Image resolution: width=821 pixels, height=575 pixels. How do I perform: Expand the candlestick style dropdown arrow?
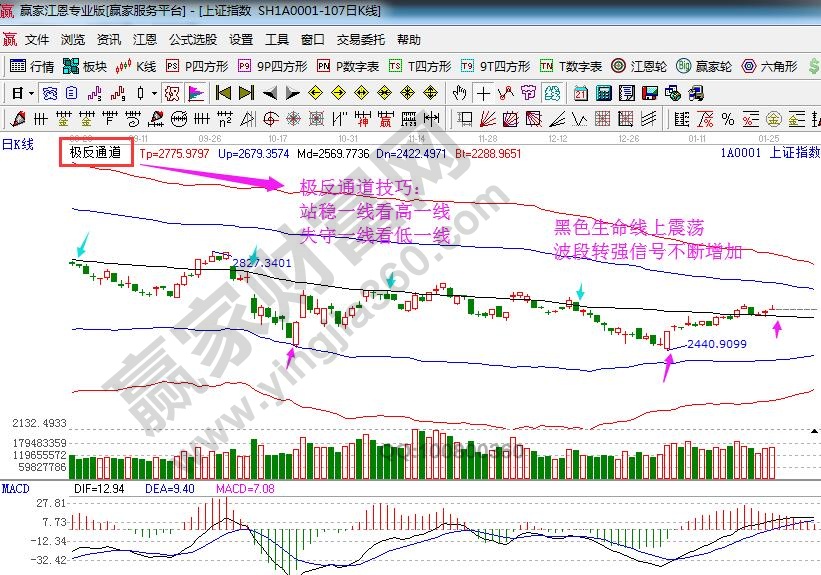[x=153, y=93]
